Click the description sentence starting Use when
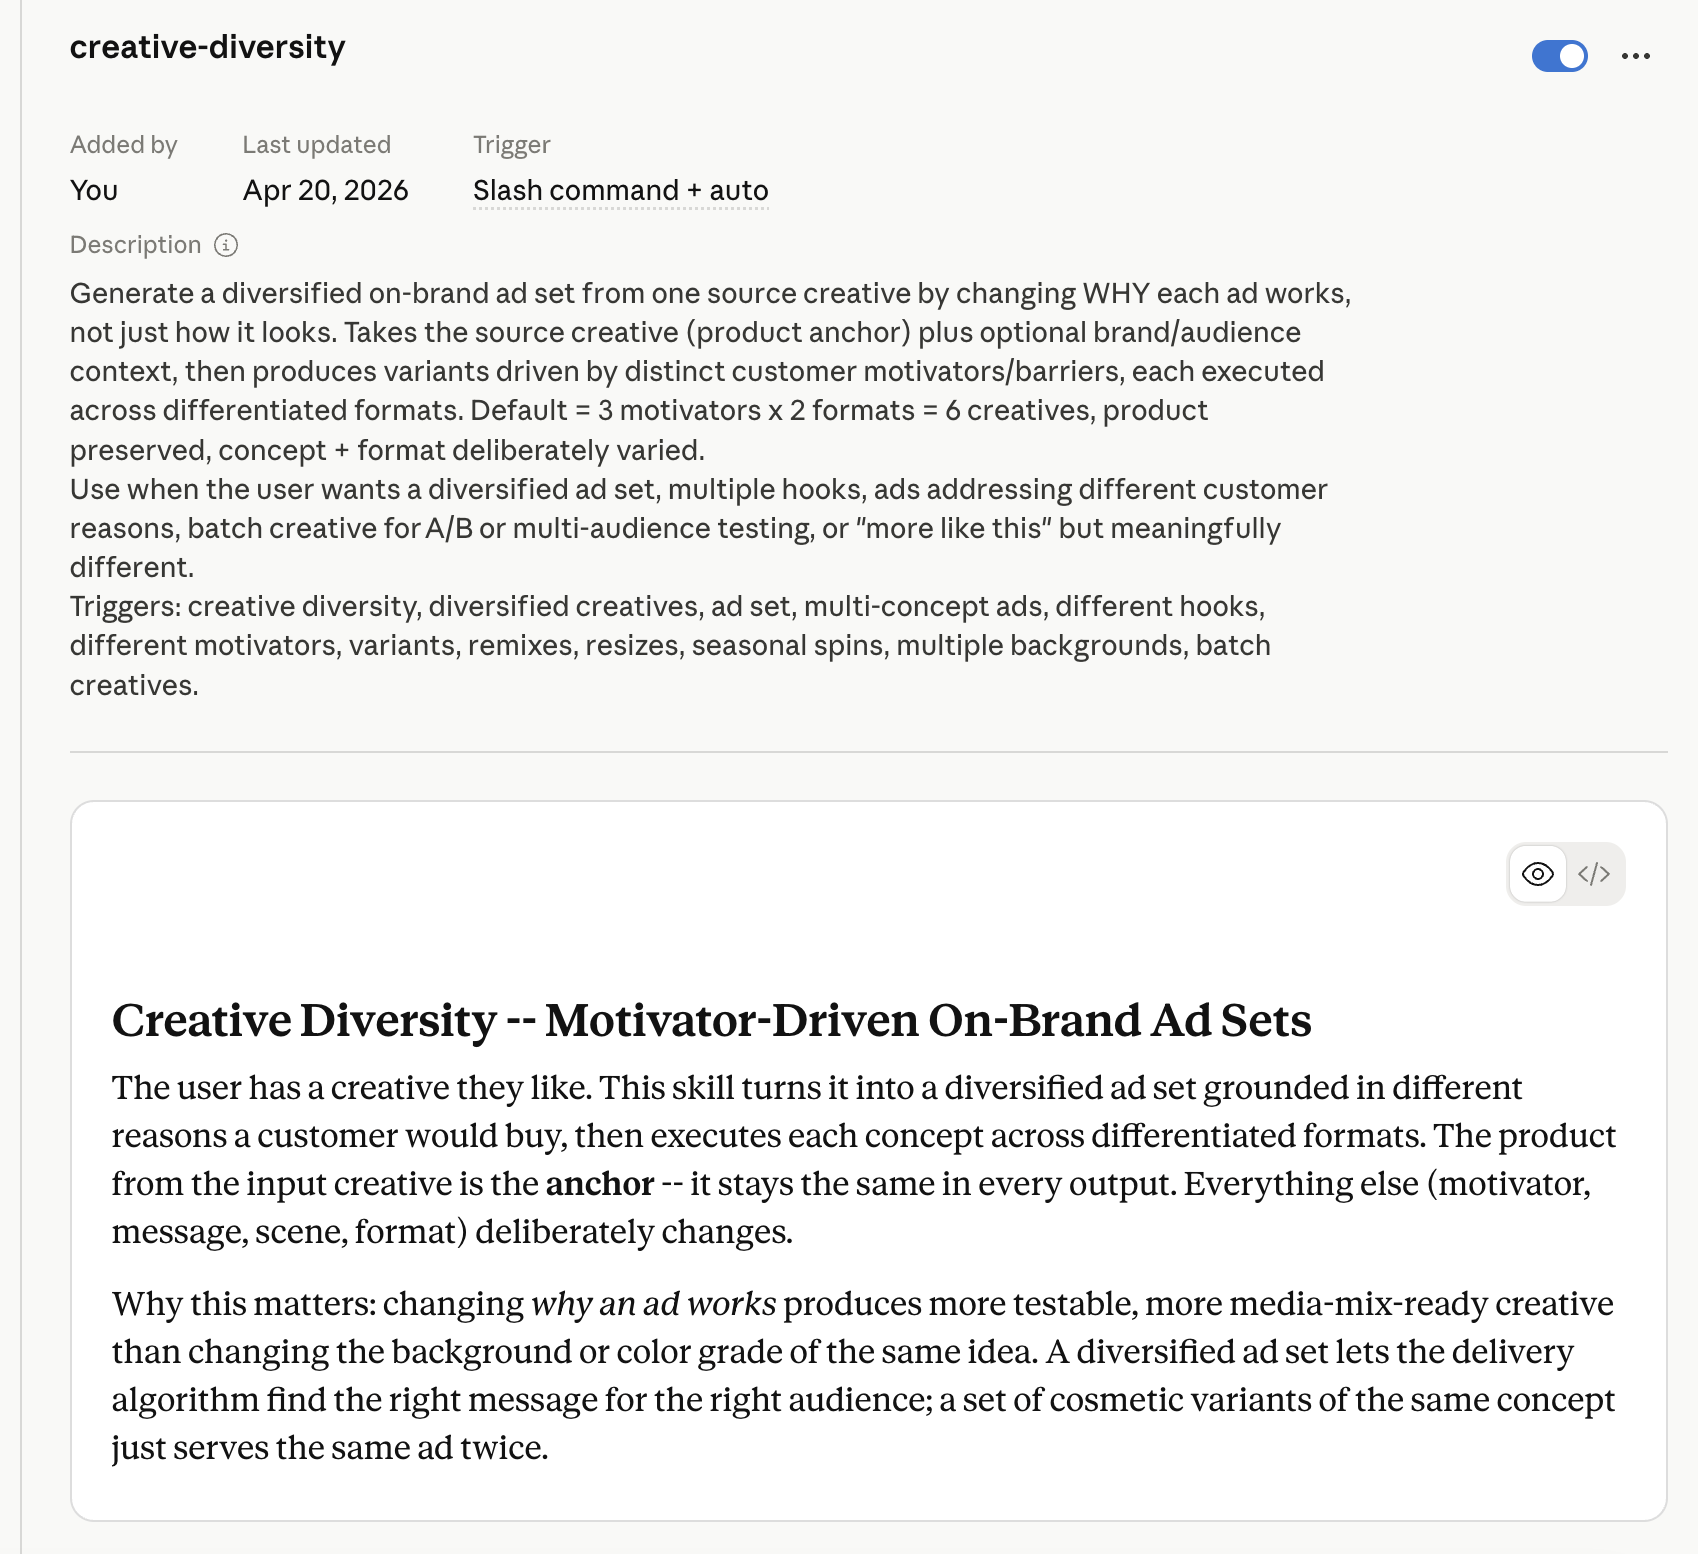Viewport: 1698px width, 1554px height. click(x=698, y=490)
